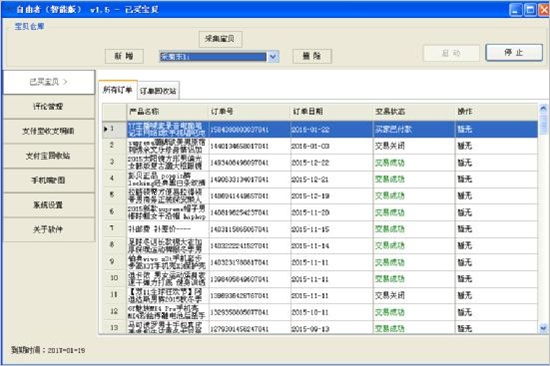Open 手机端晒图 in the sidebar

coord(49,180)
